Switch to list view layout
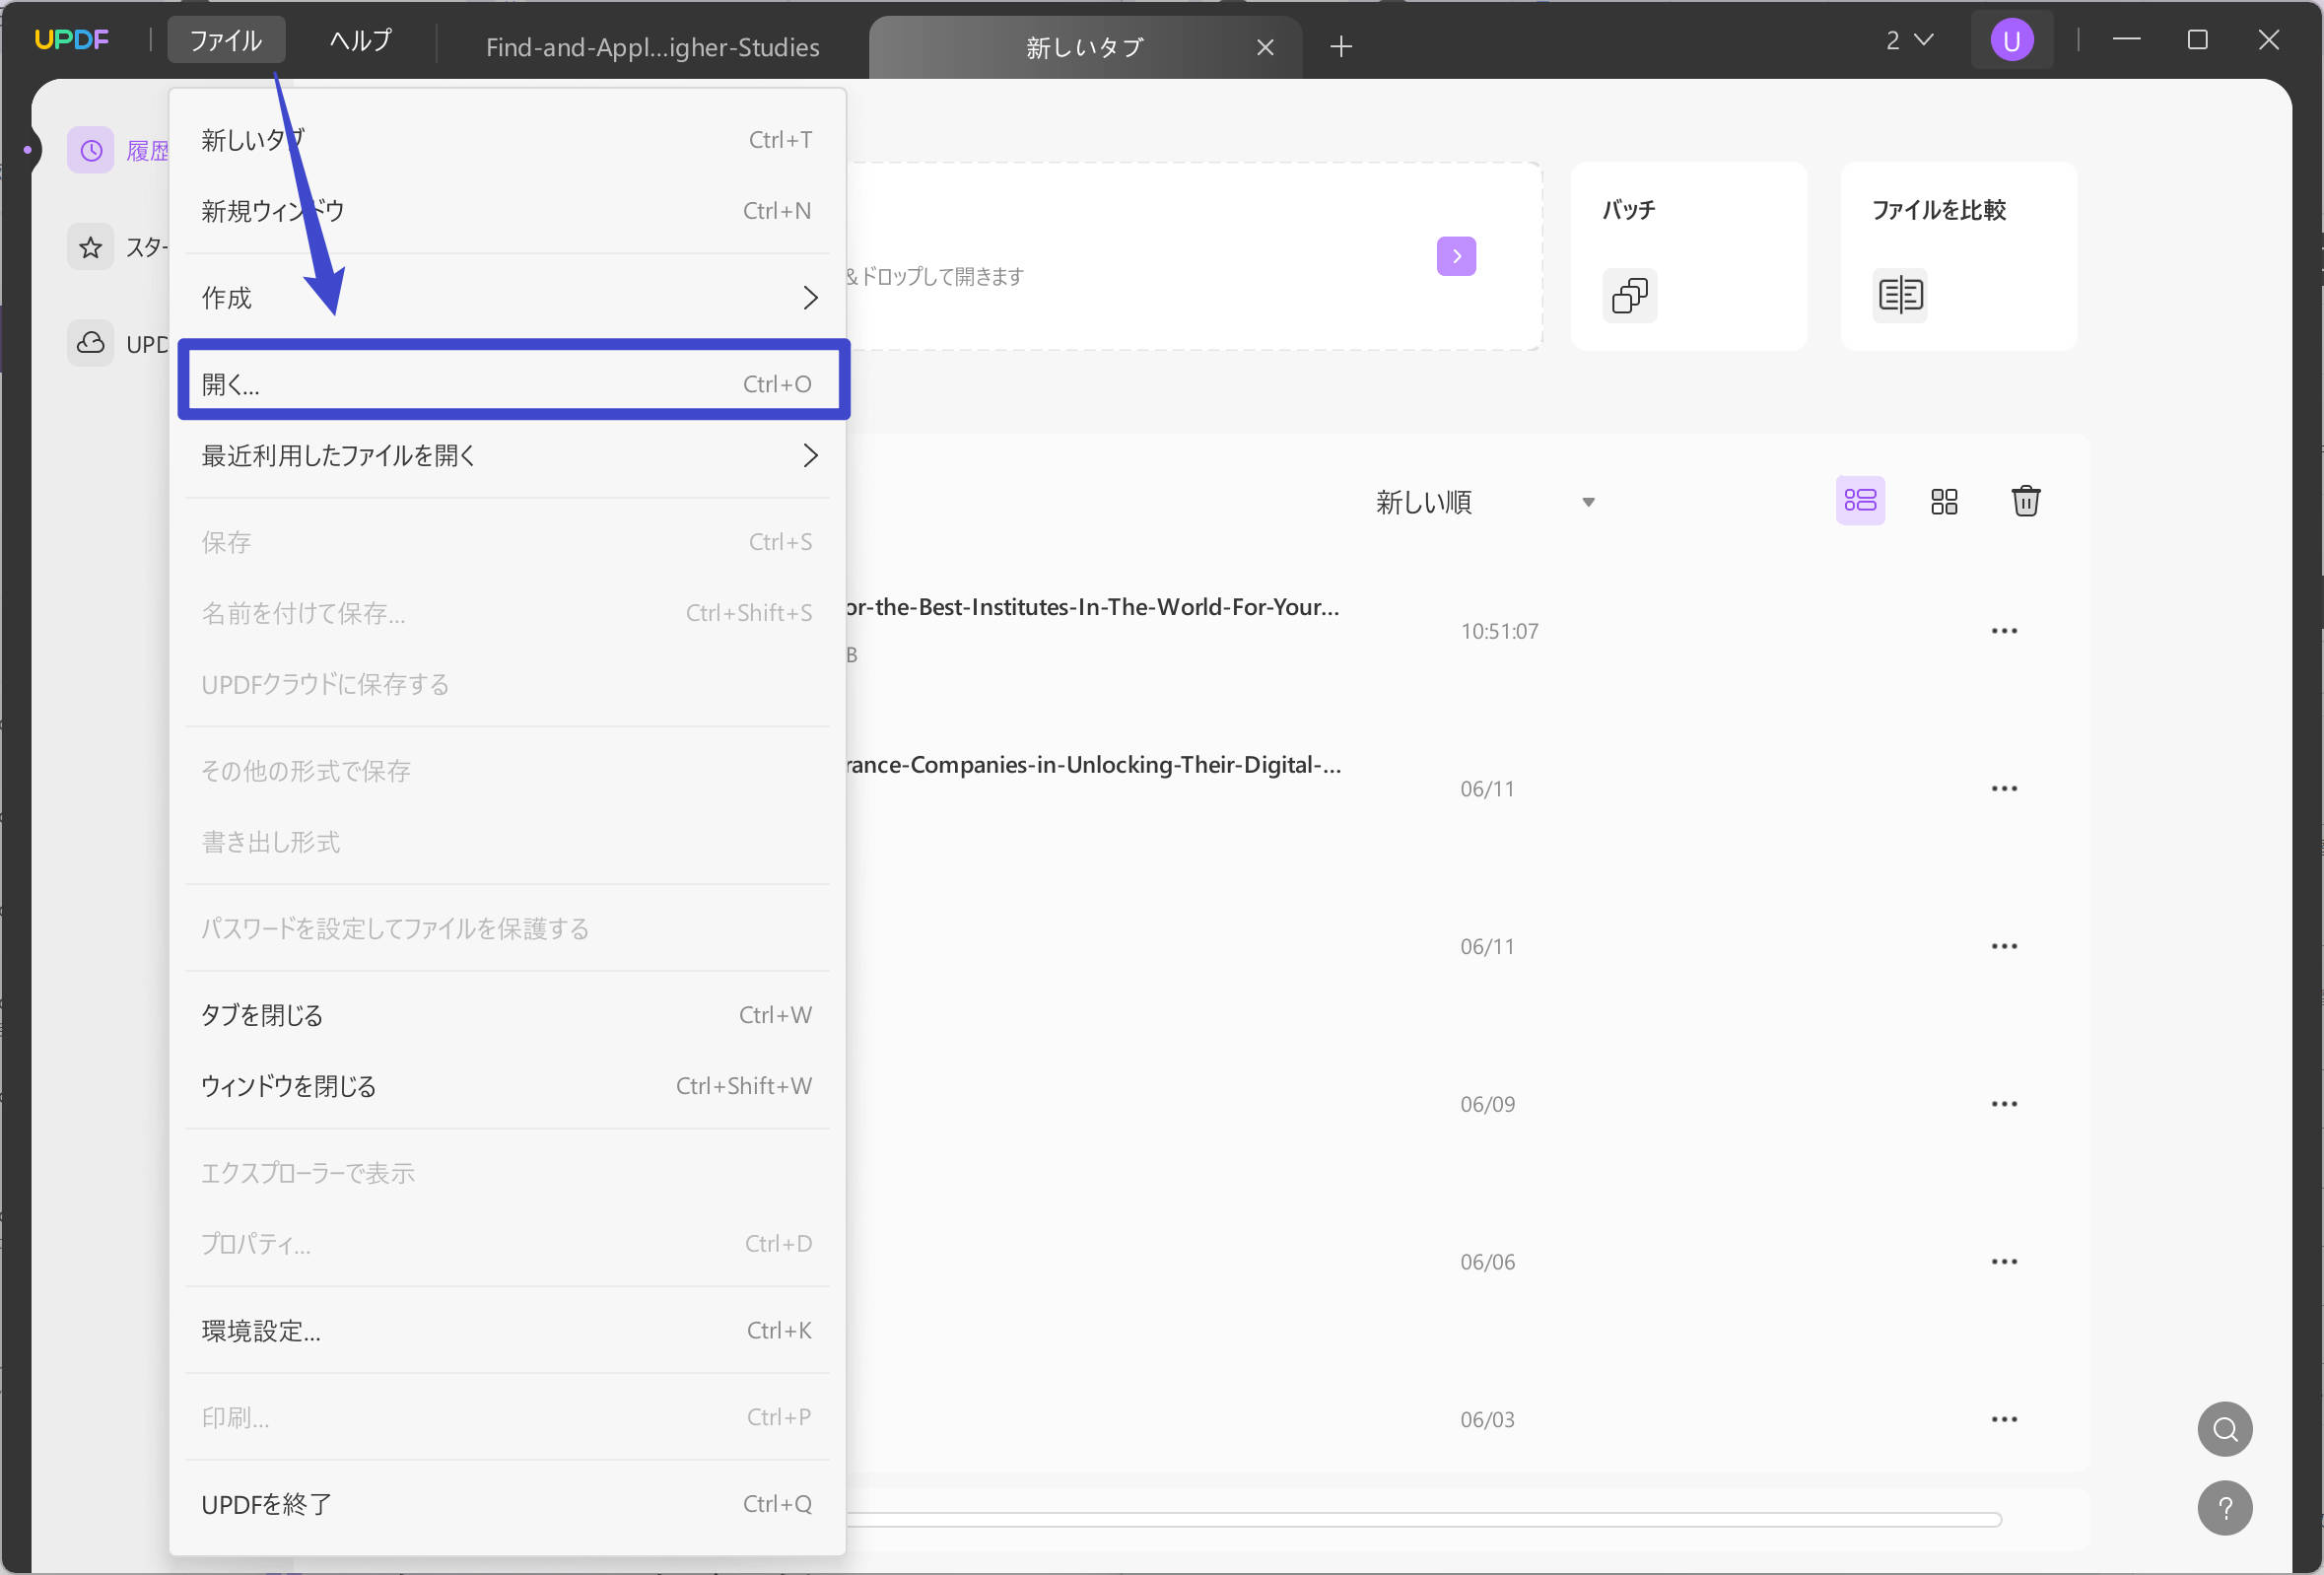2324x1575 pixels. [x=1860, y=501]
